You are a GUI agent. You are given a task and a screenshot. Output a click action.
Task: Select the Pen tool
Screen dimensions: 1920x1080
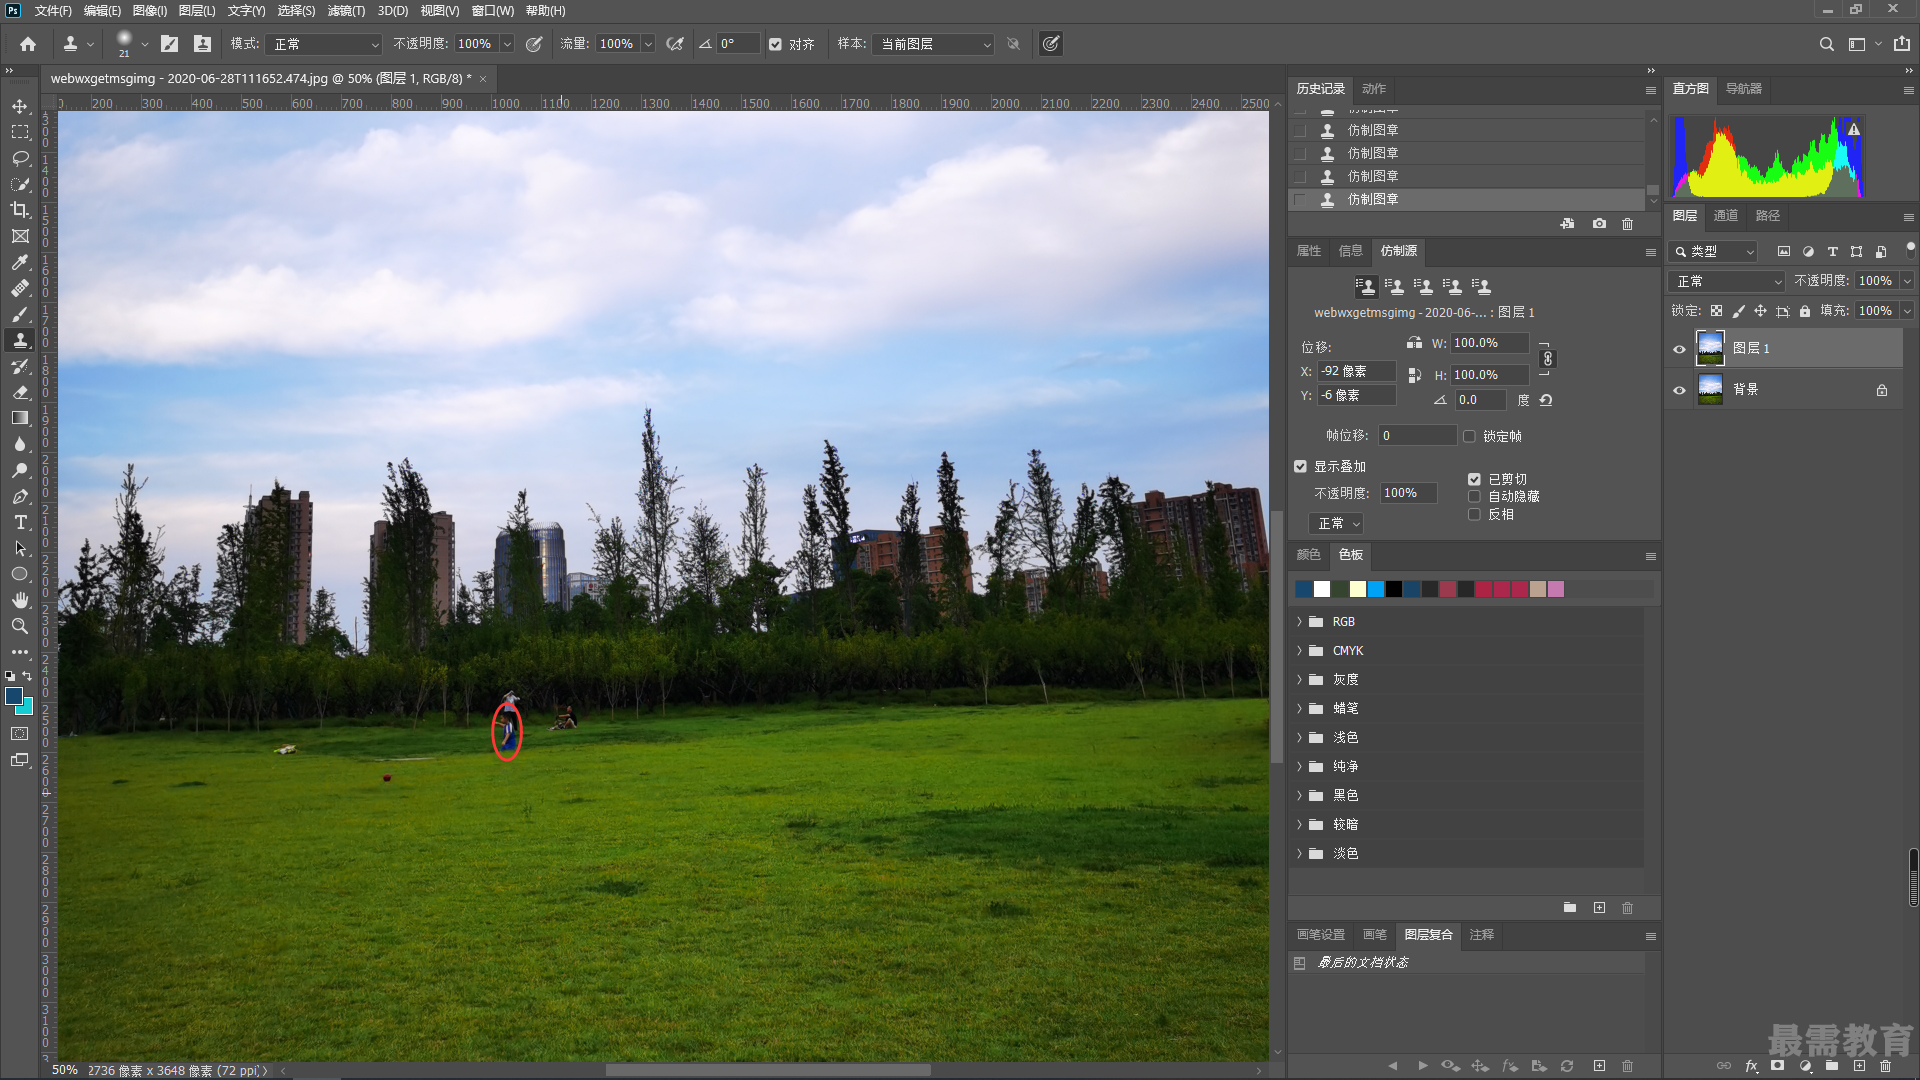coord(20,496)
